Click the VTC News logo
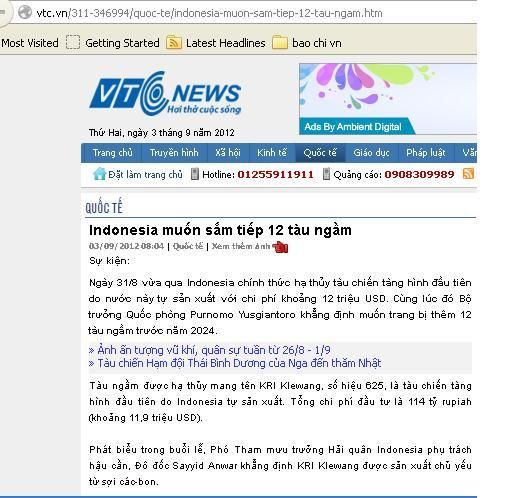 165,94
